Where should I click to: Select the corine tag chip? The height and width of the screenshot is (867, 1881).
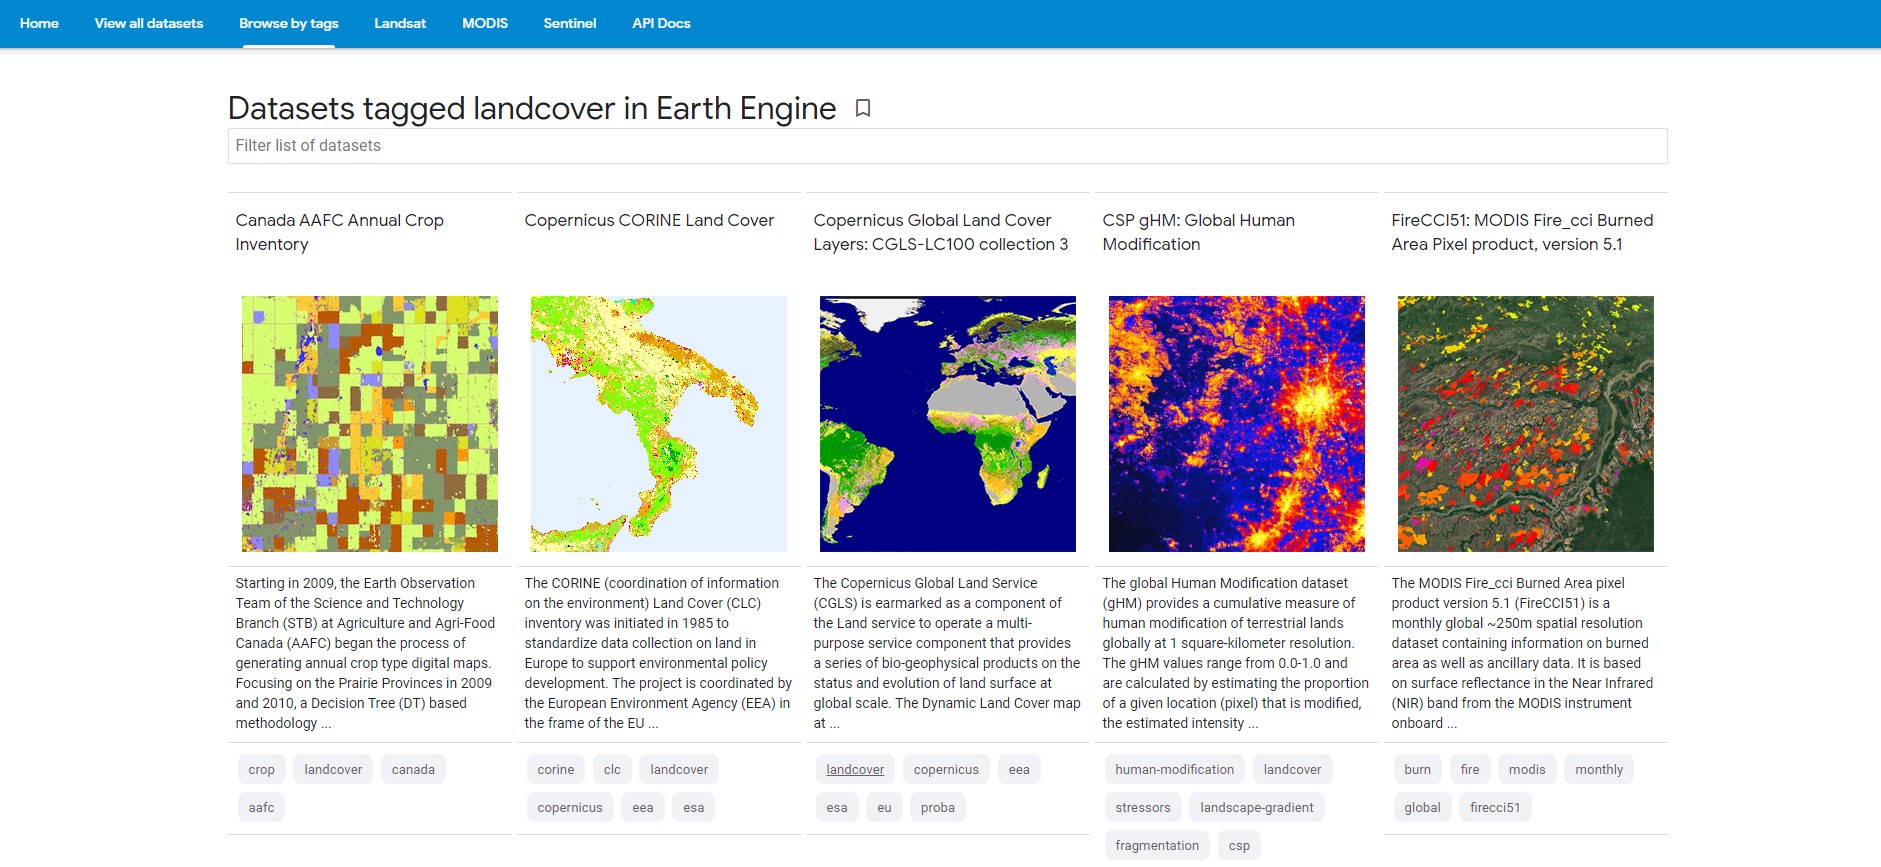pyautogui.click(x=555, y=769)
